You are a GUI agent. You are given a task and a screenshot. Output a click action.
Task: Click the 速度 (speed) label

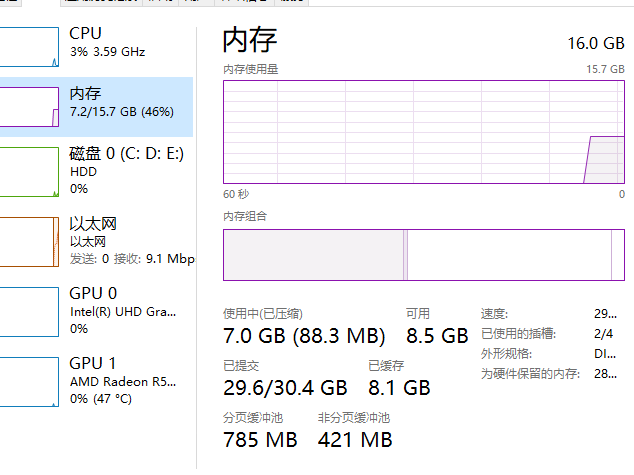click(494, 314)
